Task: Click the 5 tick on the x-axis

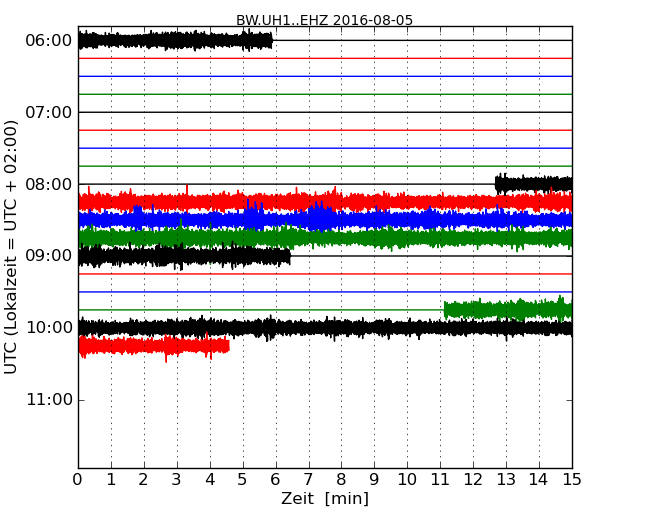Action: tap(243, 480)
